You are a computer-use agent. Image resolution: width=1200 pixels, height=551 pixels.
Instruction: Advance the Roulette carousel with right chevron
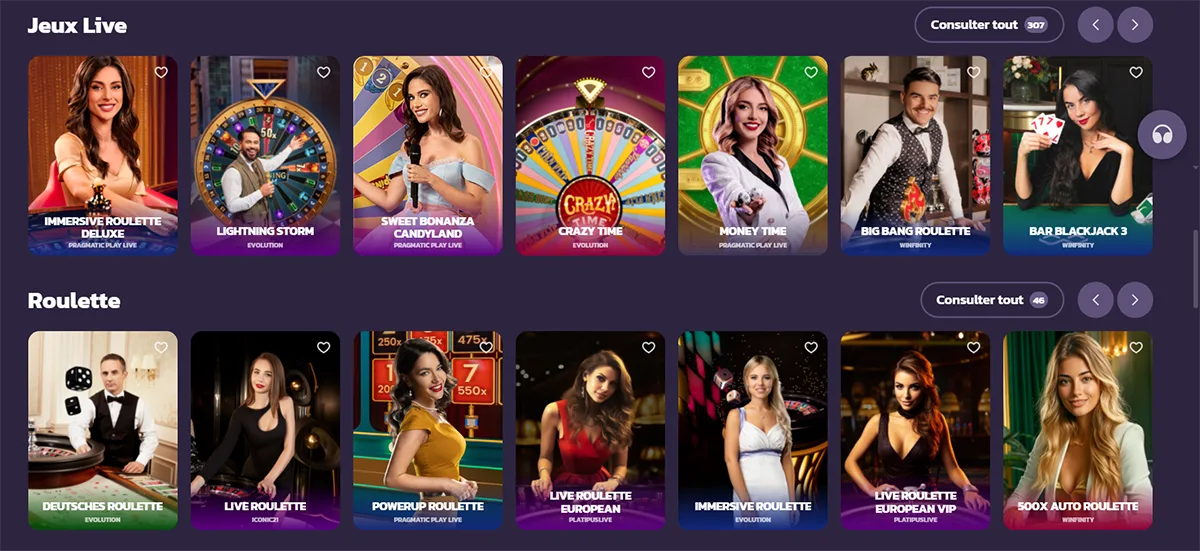pos(1135,300)
